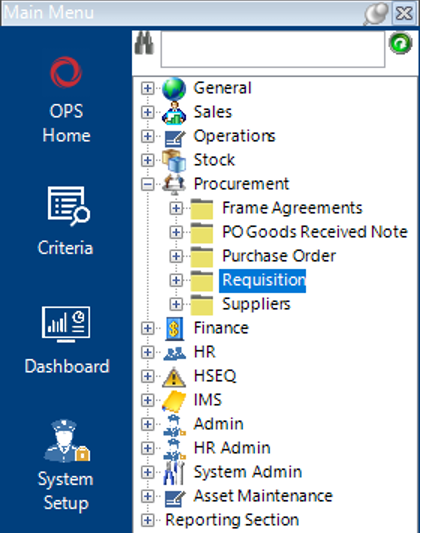Click the IMS yellow book icon
The height and width of the screenshot is (535, 421).
pyautogui.click(x=174, y=401)
